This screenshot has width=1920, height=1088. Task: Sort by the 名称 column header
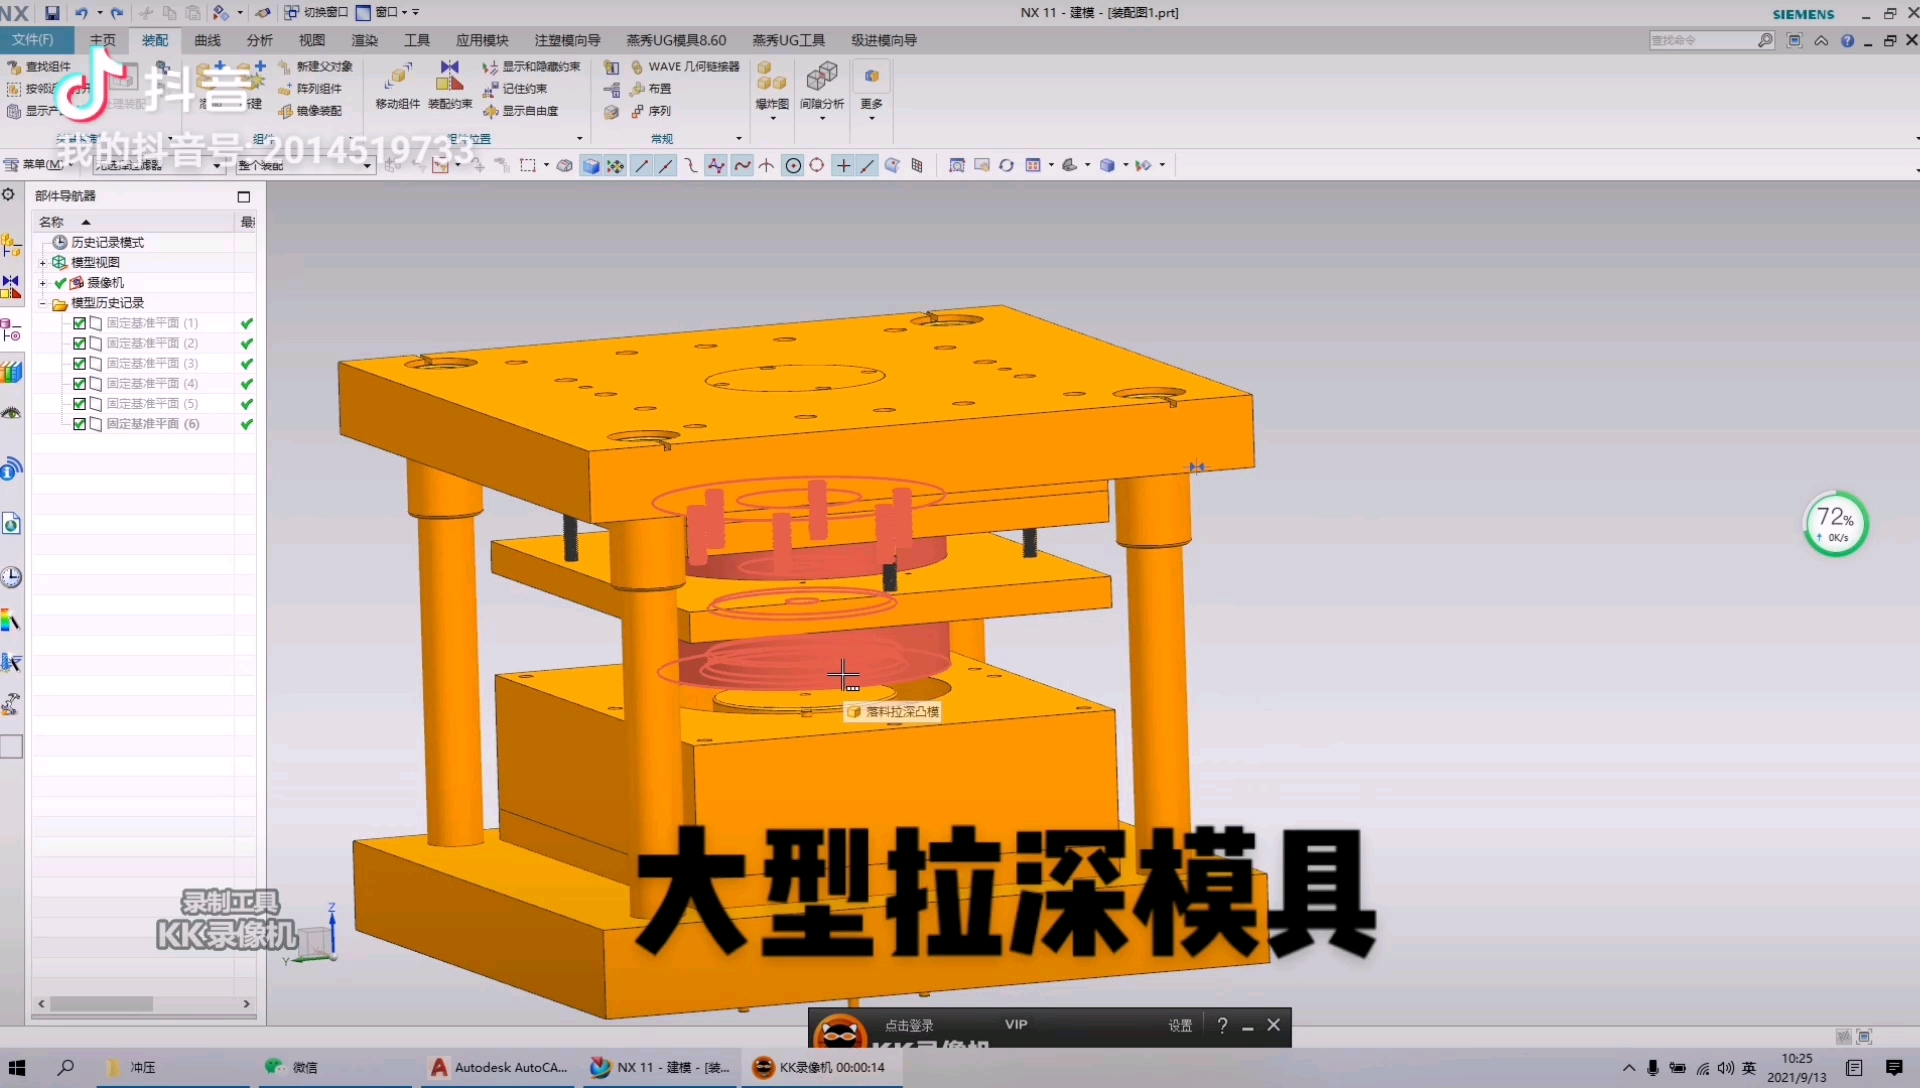click(134, 222)
